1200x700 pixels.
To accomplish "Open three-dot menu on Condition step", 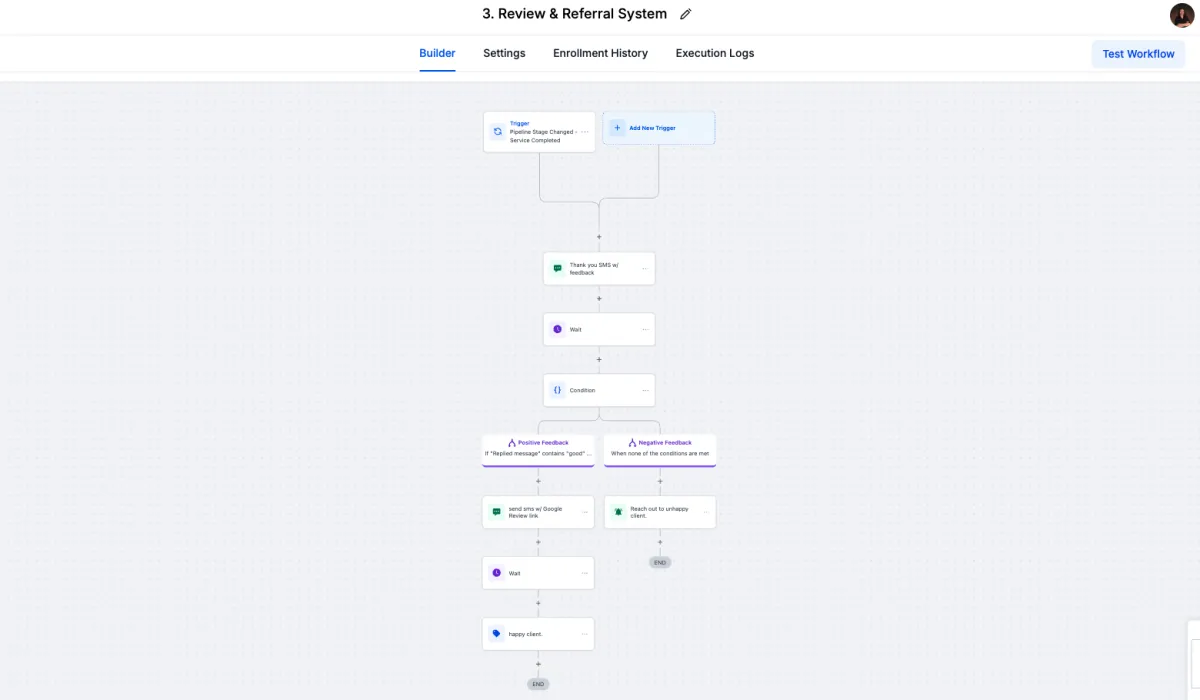I will coord(644,390).
